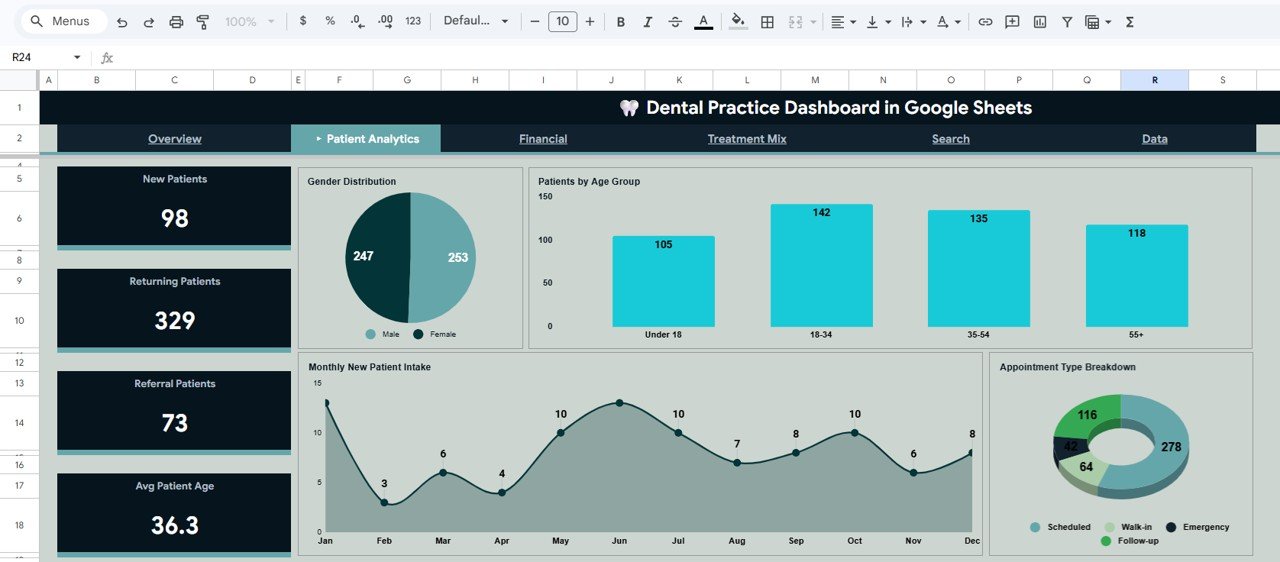Click the 55+ age group bar

click(x=1137, y=276)
